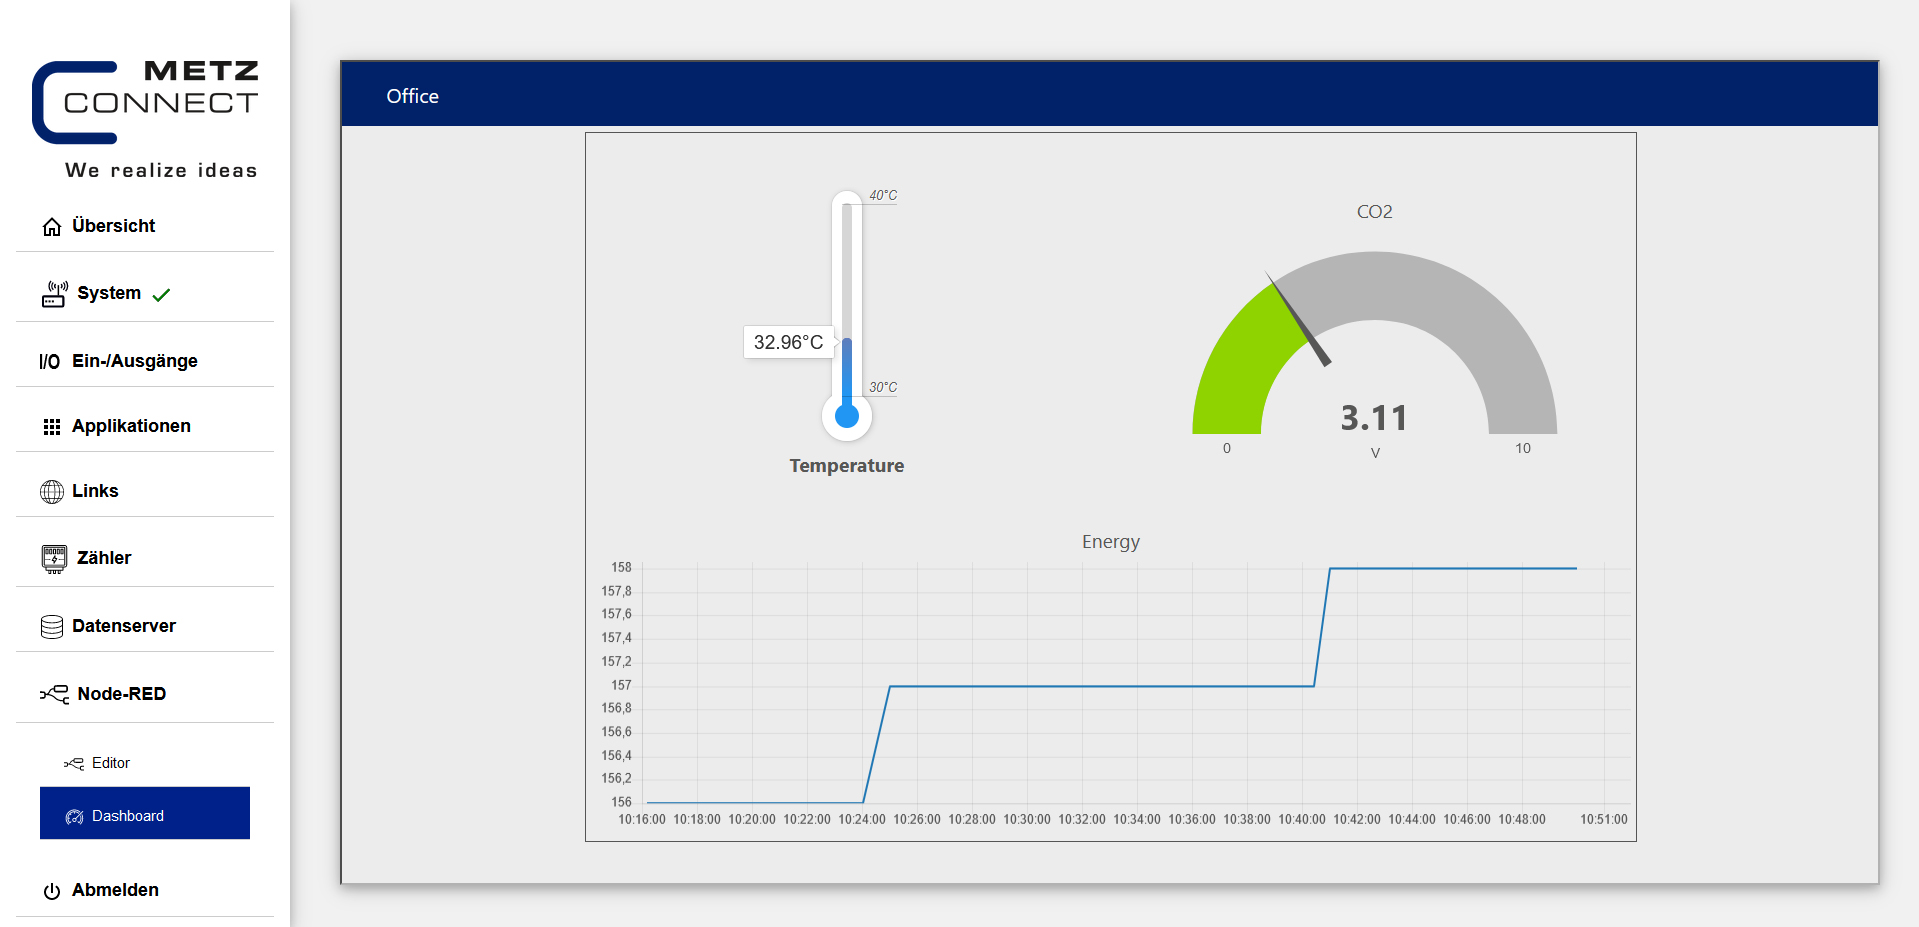Click the System router icon
Screen dimensions: 1919x927
click(x=54, y=294)
